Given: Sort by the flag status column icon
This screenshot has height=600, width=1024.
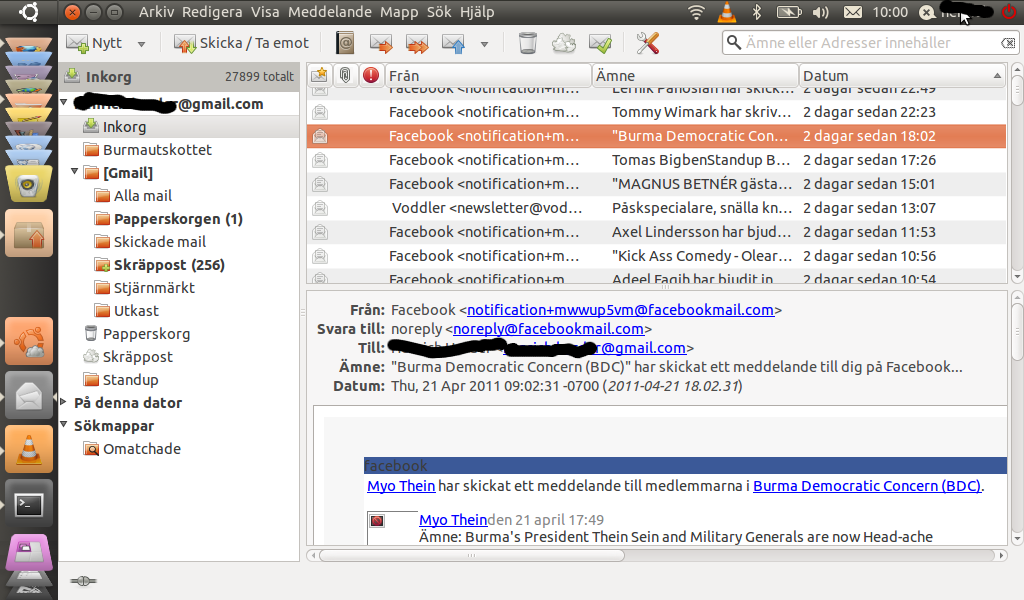Looking at the screenshot, I should click(x=319, y=76).
